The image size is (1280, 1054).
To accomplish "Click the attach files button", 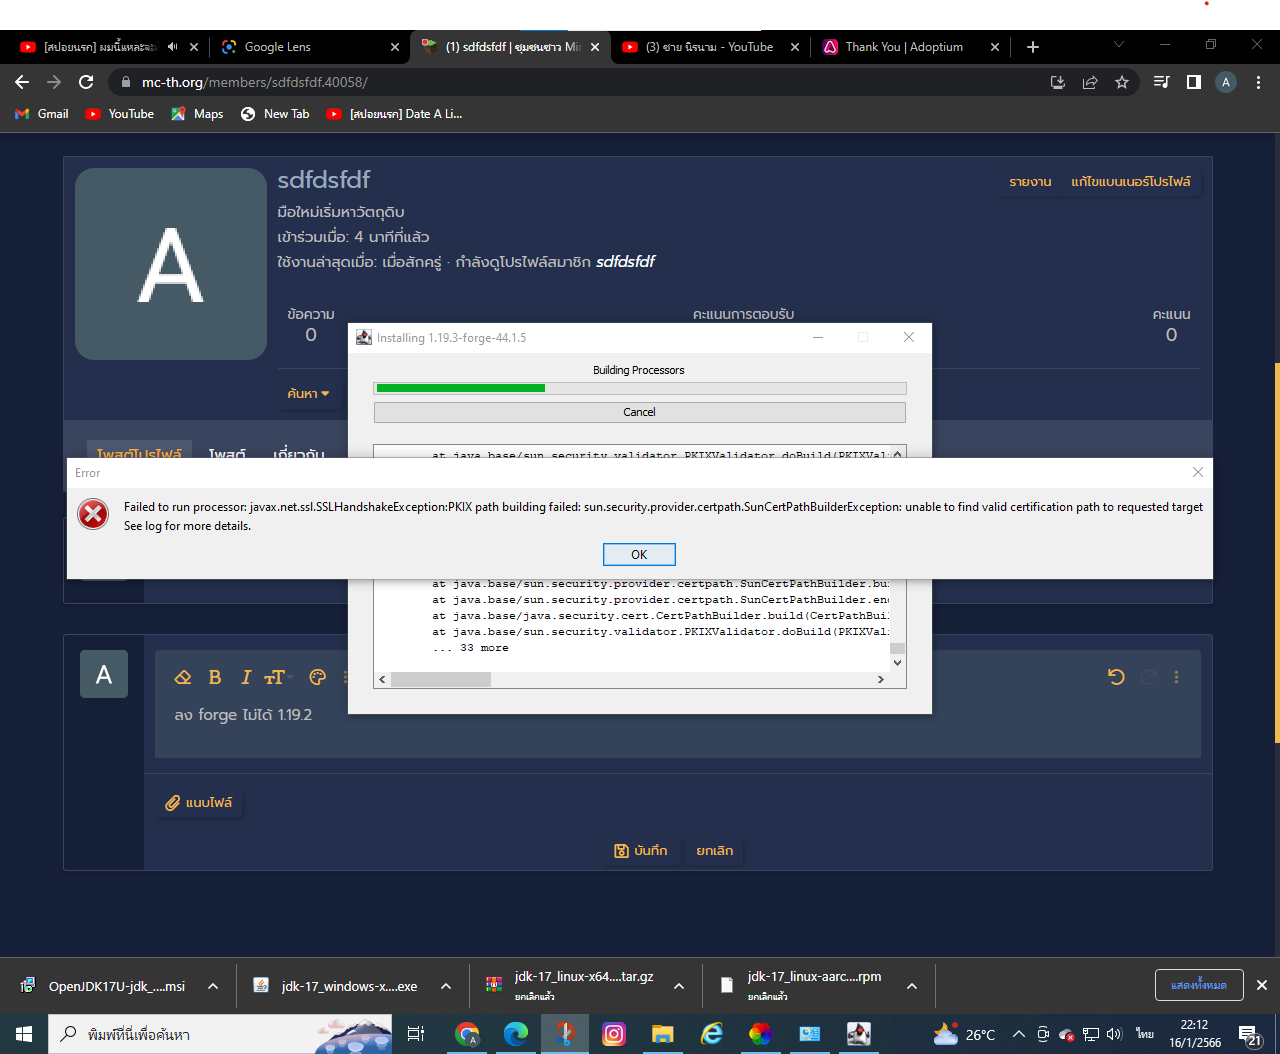I will point(199,803).
